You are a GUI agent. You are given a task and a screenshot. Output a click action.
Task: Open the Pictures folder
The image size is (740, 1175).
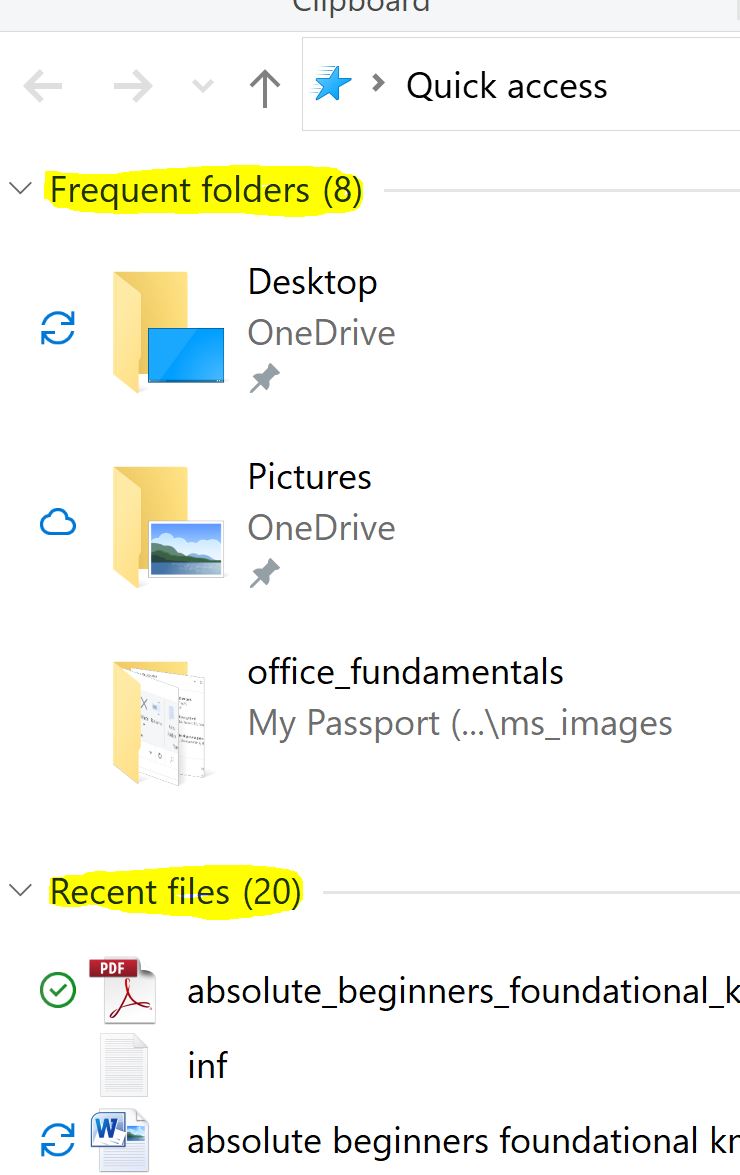tap(168, 526)
